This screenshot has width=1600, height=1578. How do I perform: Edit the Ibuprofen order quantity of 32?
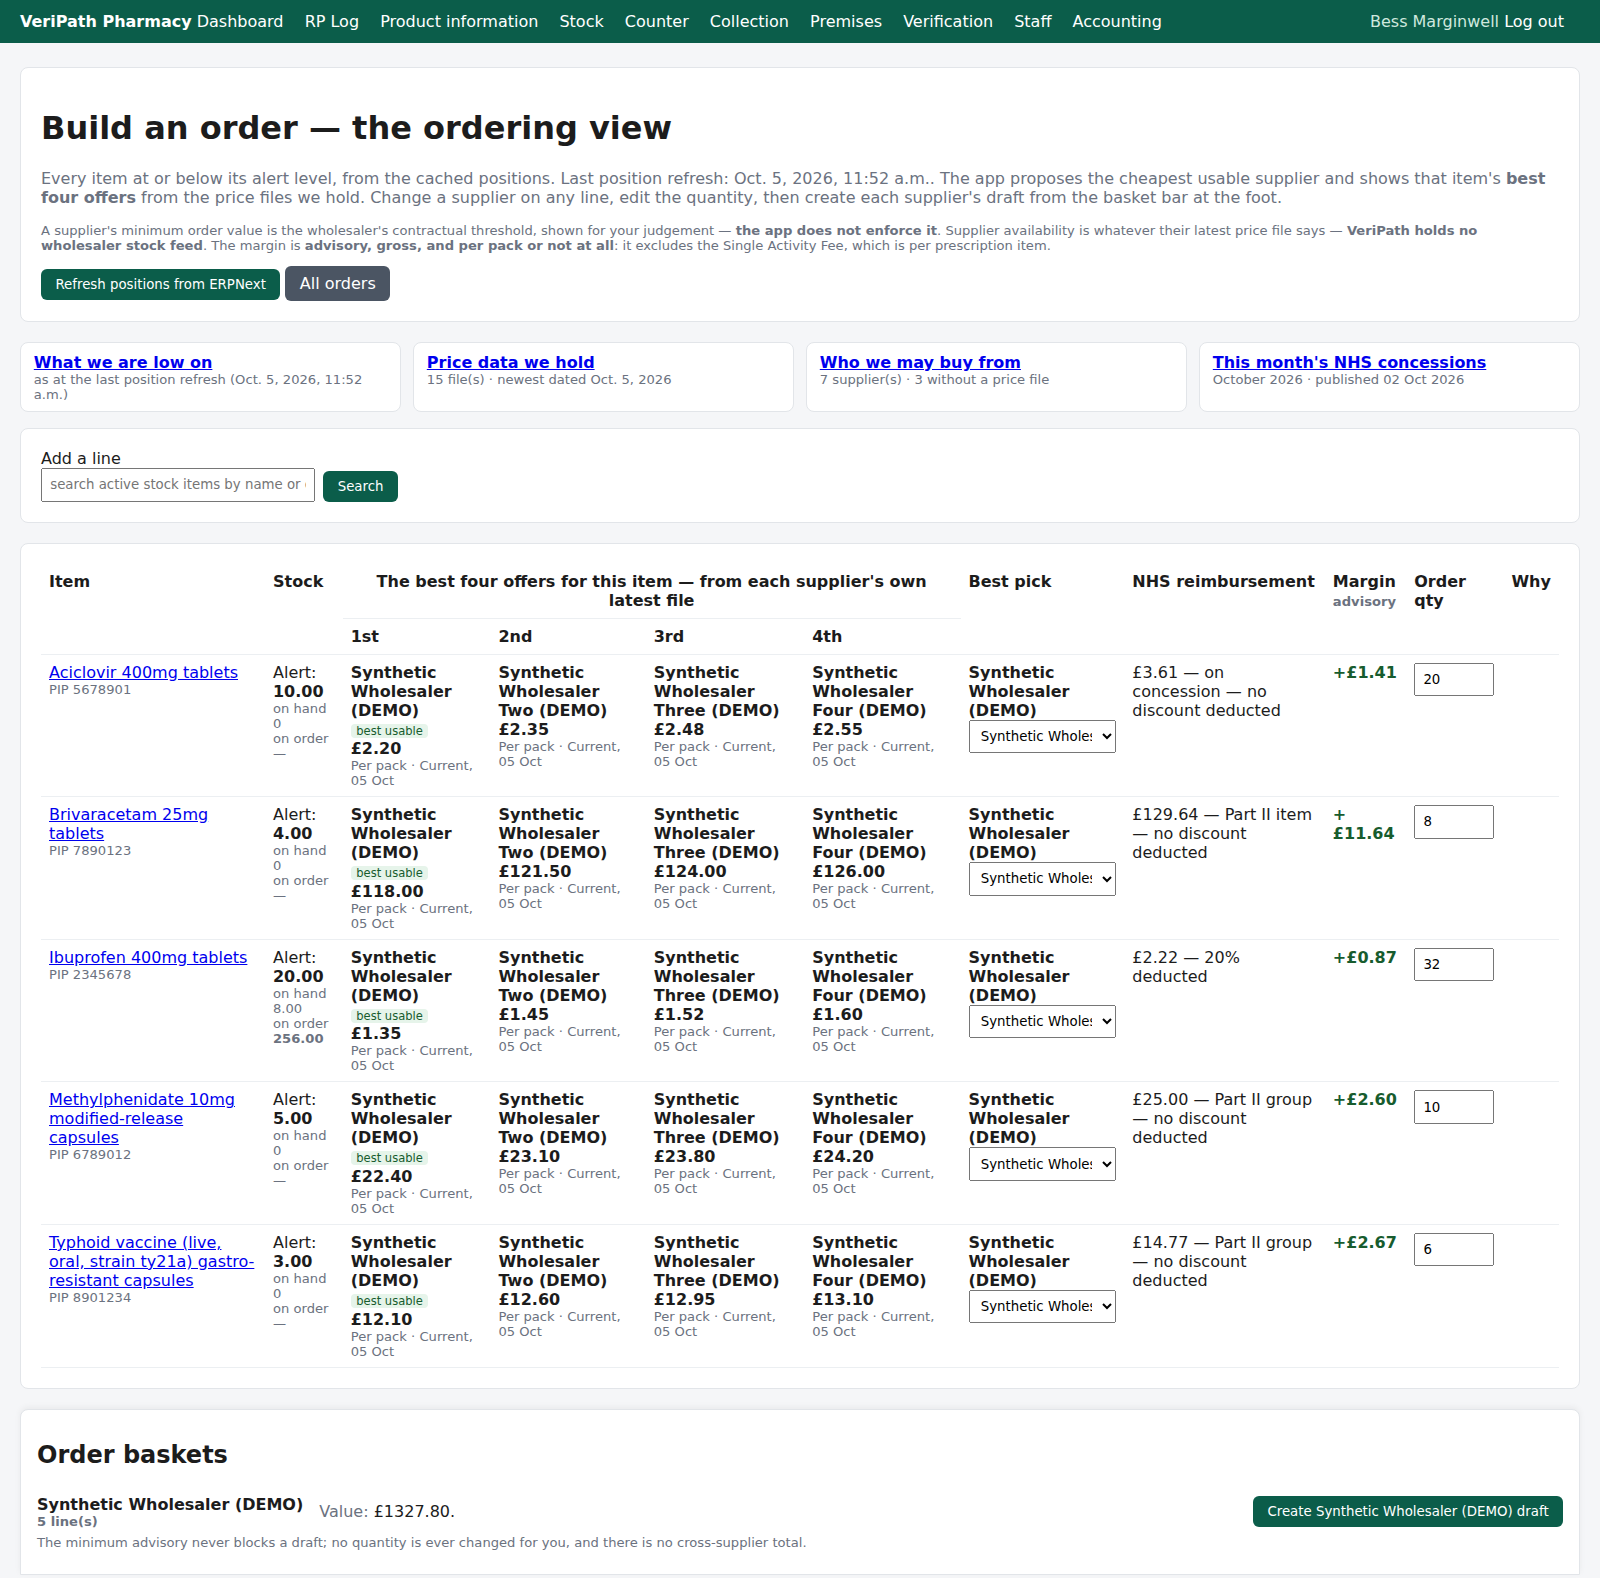coord(1453,964)
